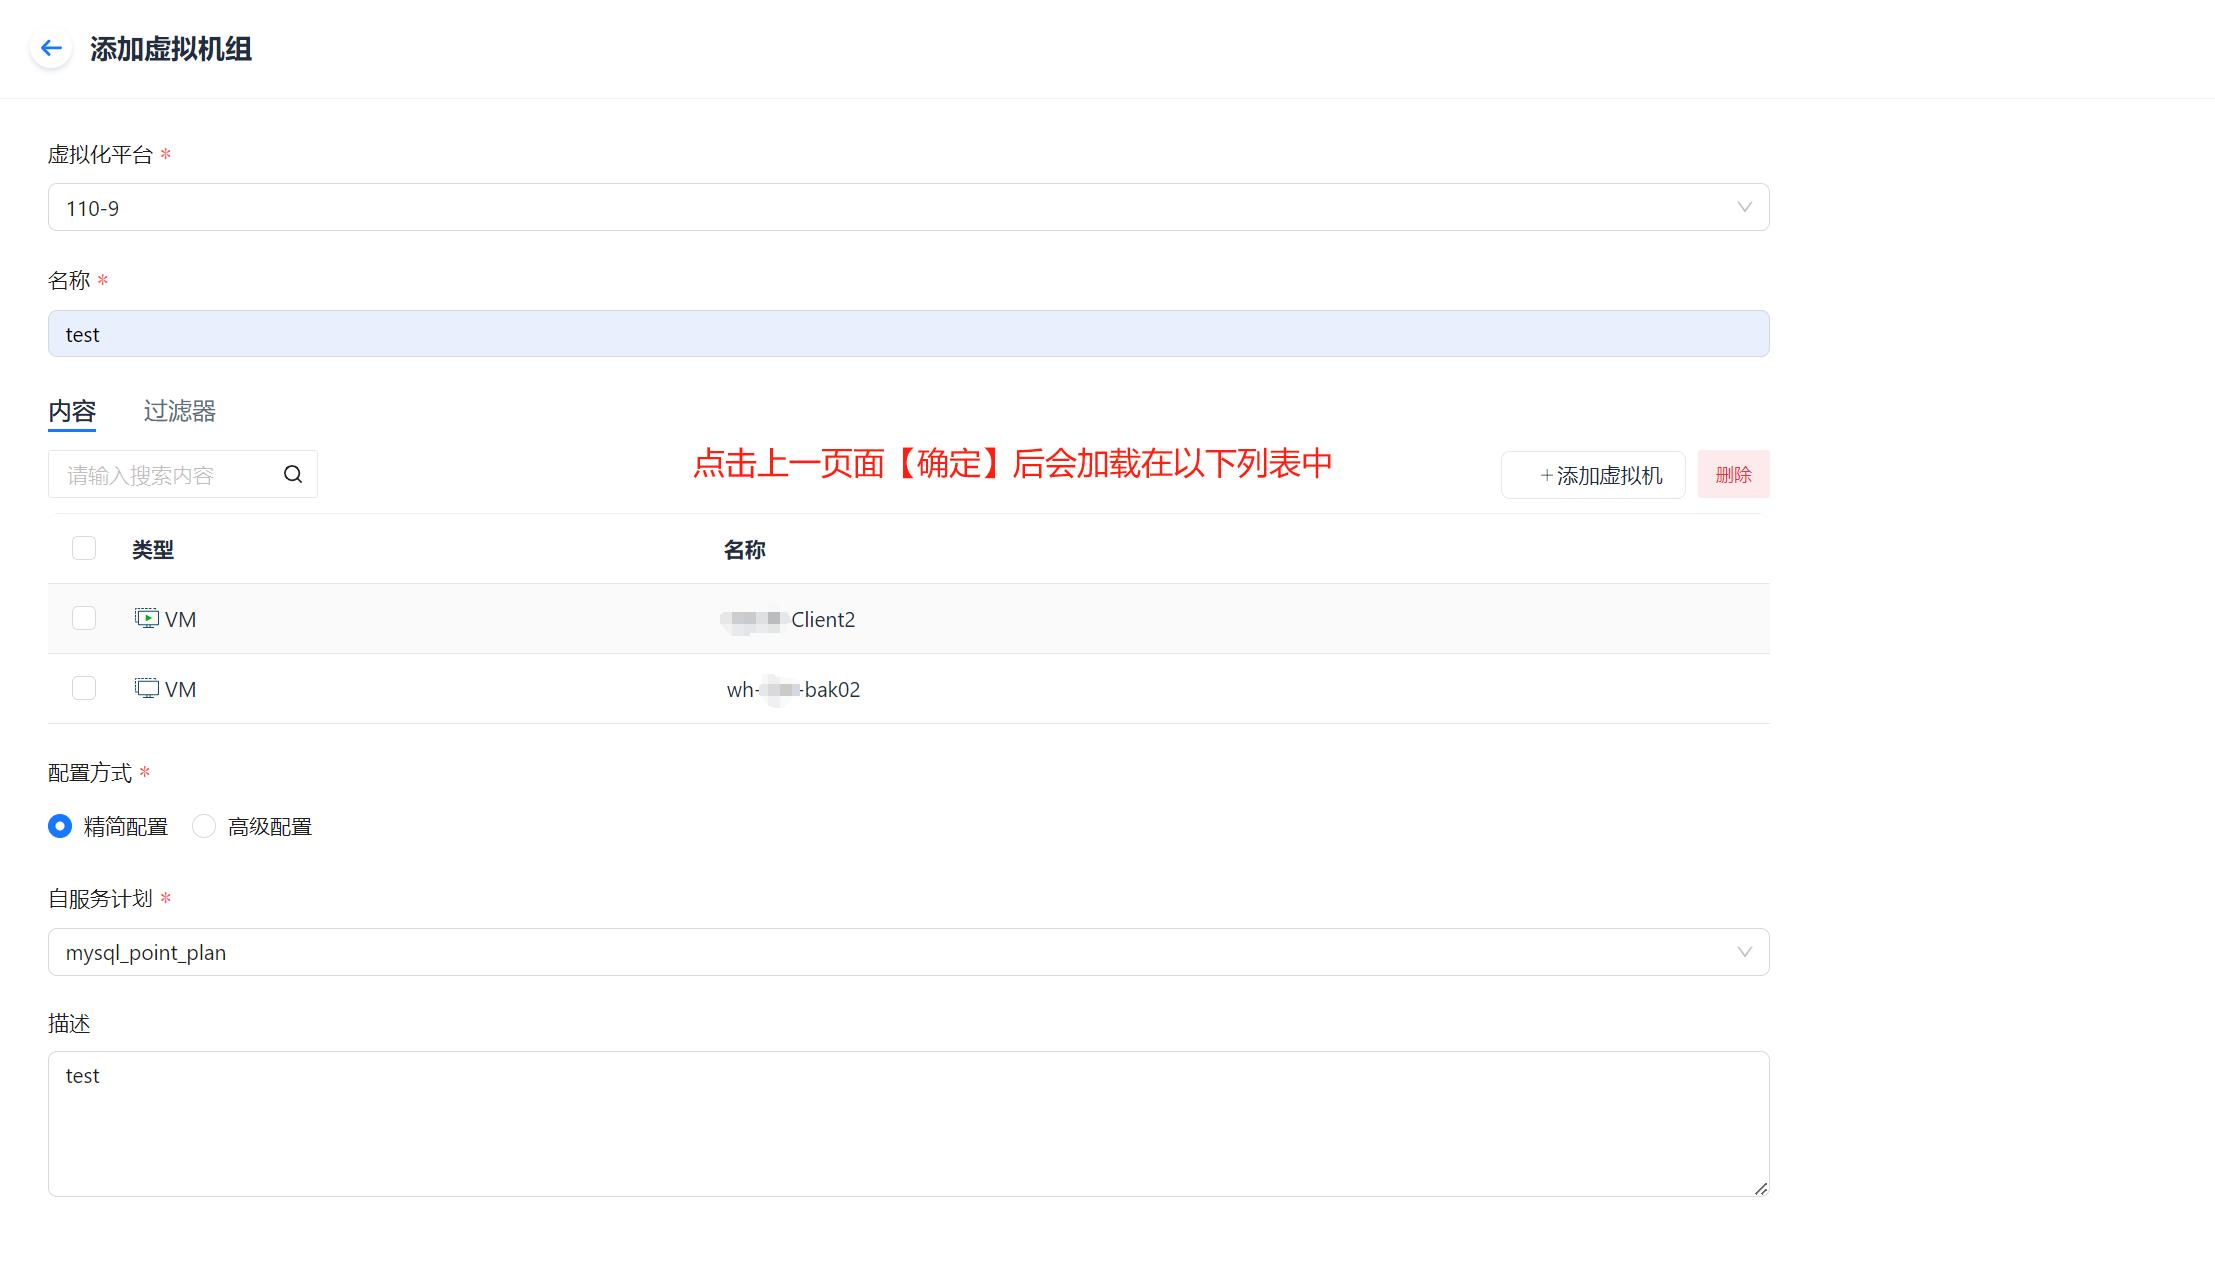Viewport: 2215px width, 1263px height.
Task: Click the description textarea resize handle
Action: (1760, 1188)
